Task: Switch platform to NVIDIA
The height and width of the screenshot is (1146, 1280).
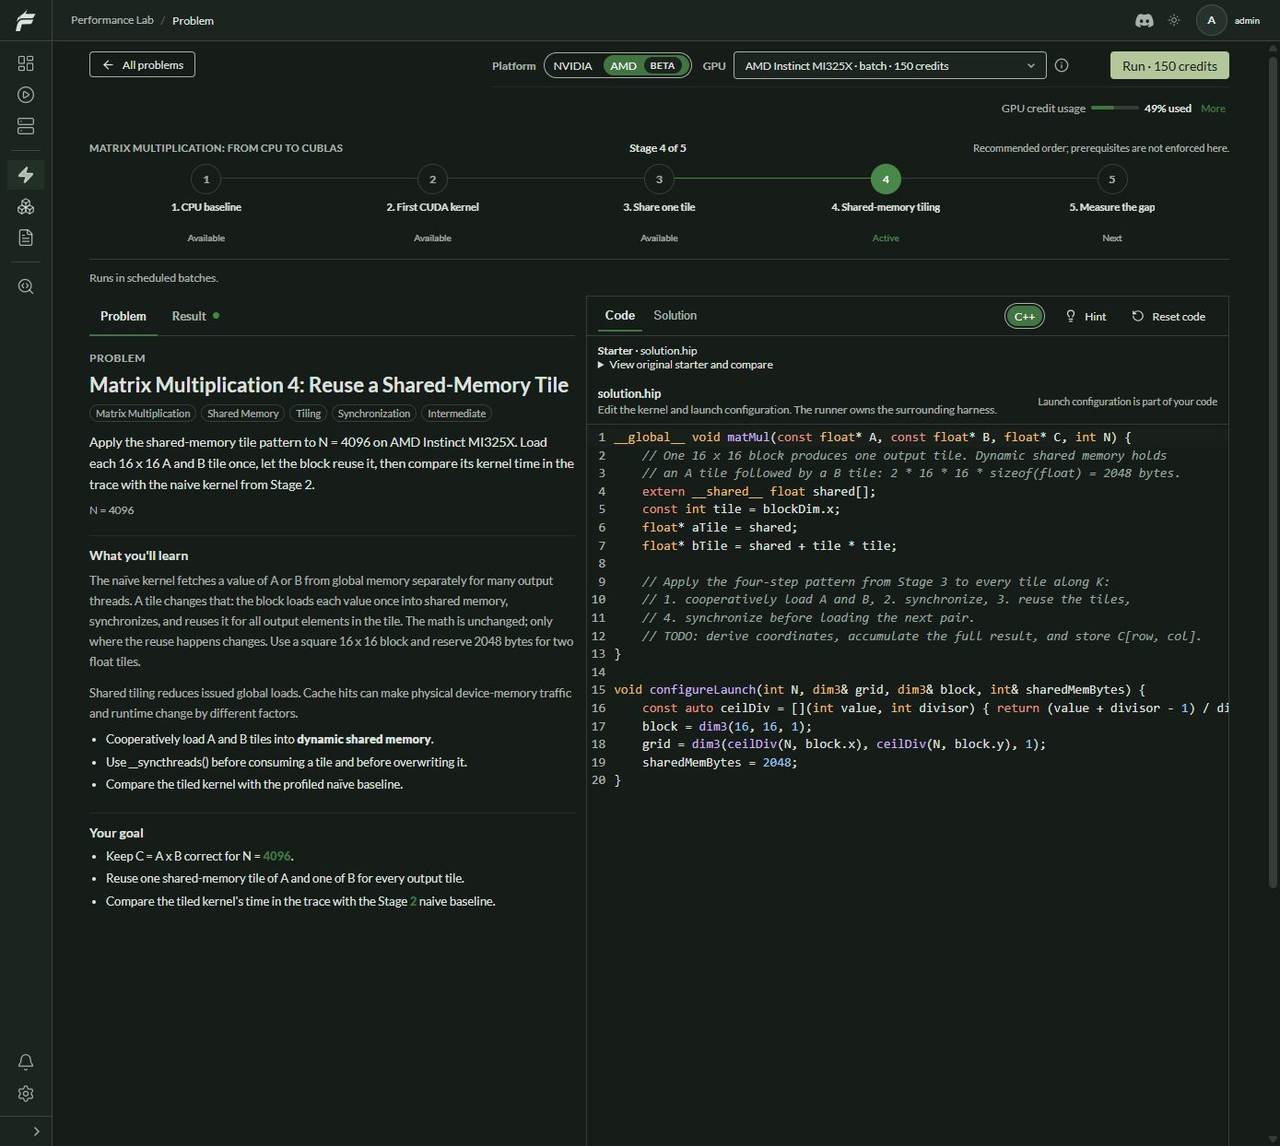Action: (x=573, y=66)
